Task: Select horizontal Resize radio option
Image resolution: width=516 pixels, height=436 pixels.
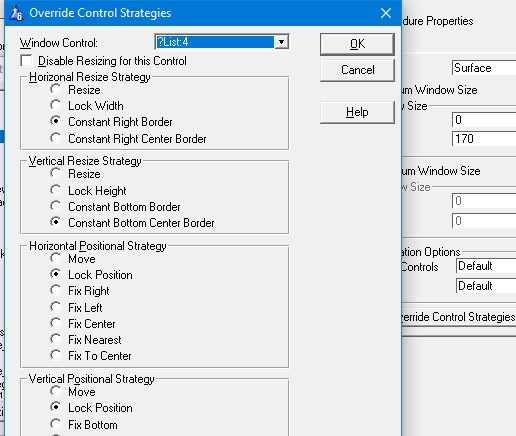Action: 56,90
